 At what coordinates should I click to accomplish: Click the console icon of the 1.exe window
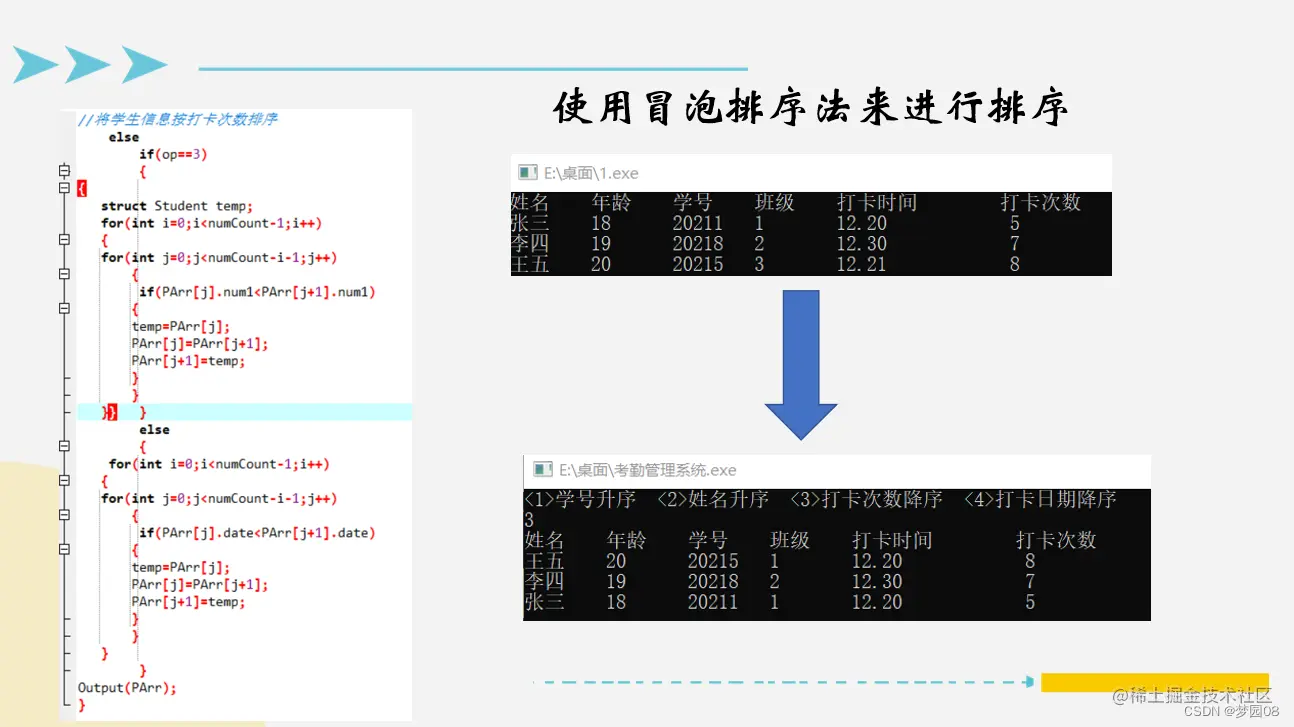527,173
